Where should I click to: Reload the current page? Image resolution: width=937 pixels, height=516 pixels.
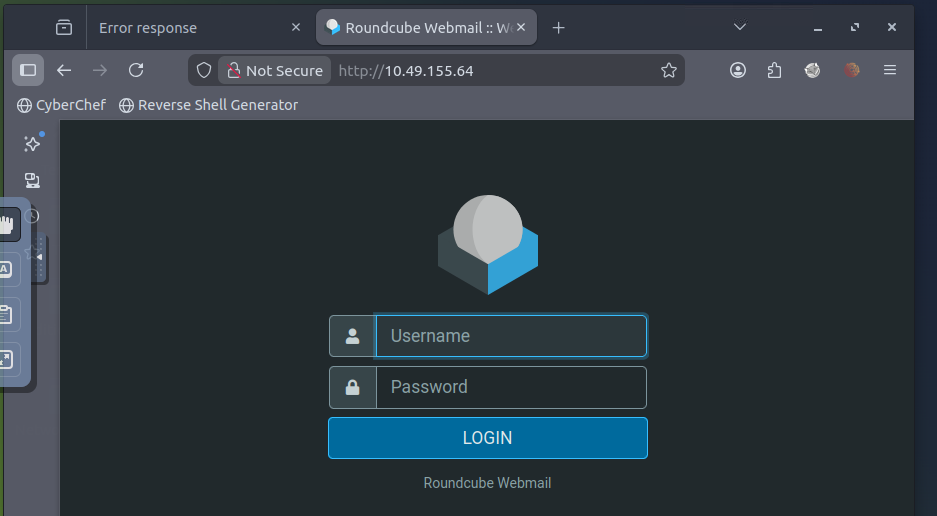[136, 71]
